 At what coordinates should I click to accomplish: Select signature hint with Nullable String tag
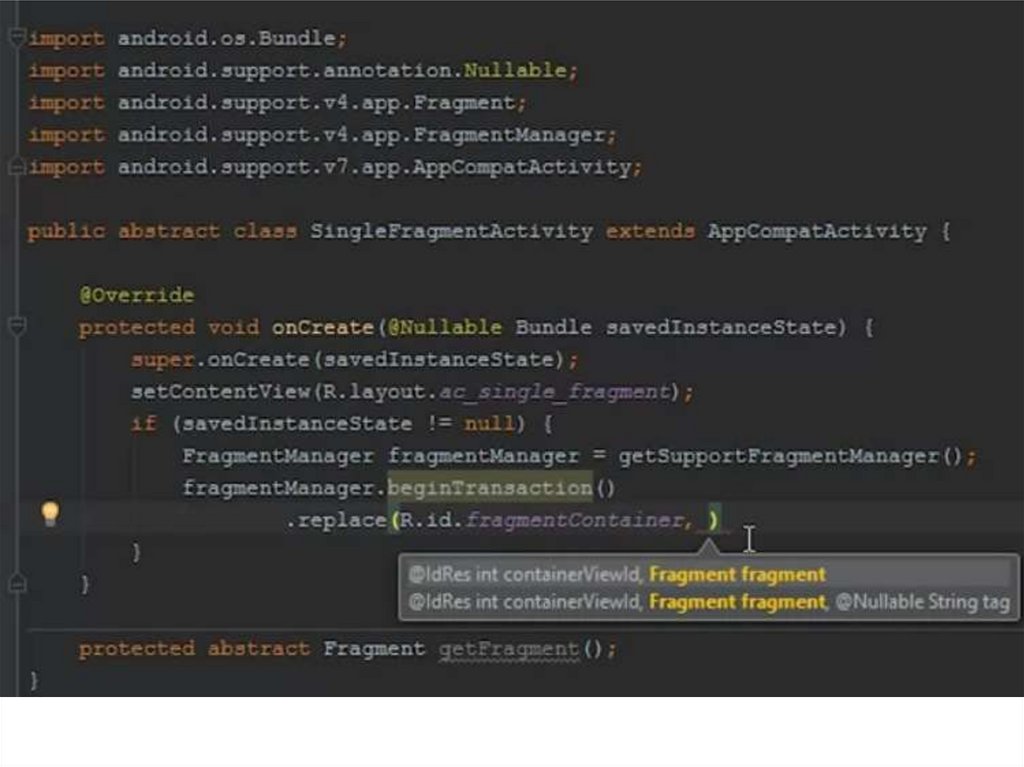[708, 602]
